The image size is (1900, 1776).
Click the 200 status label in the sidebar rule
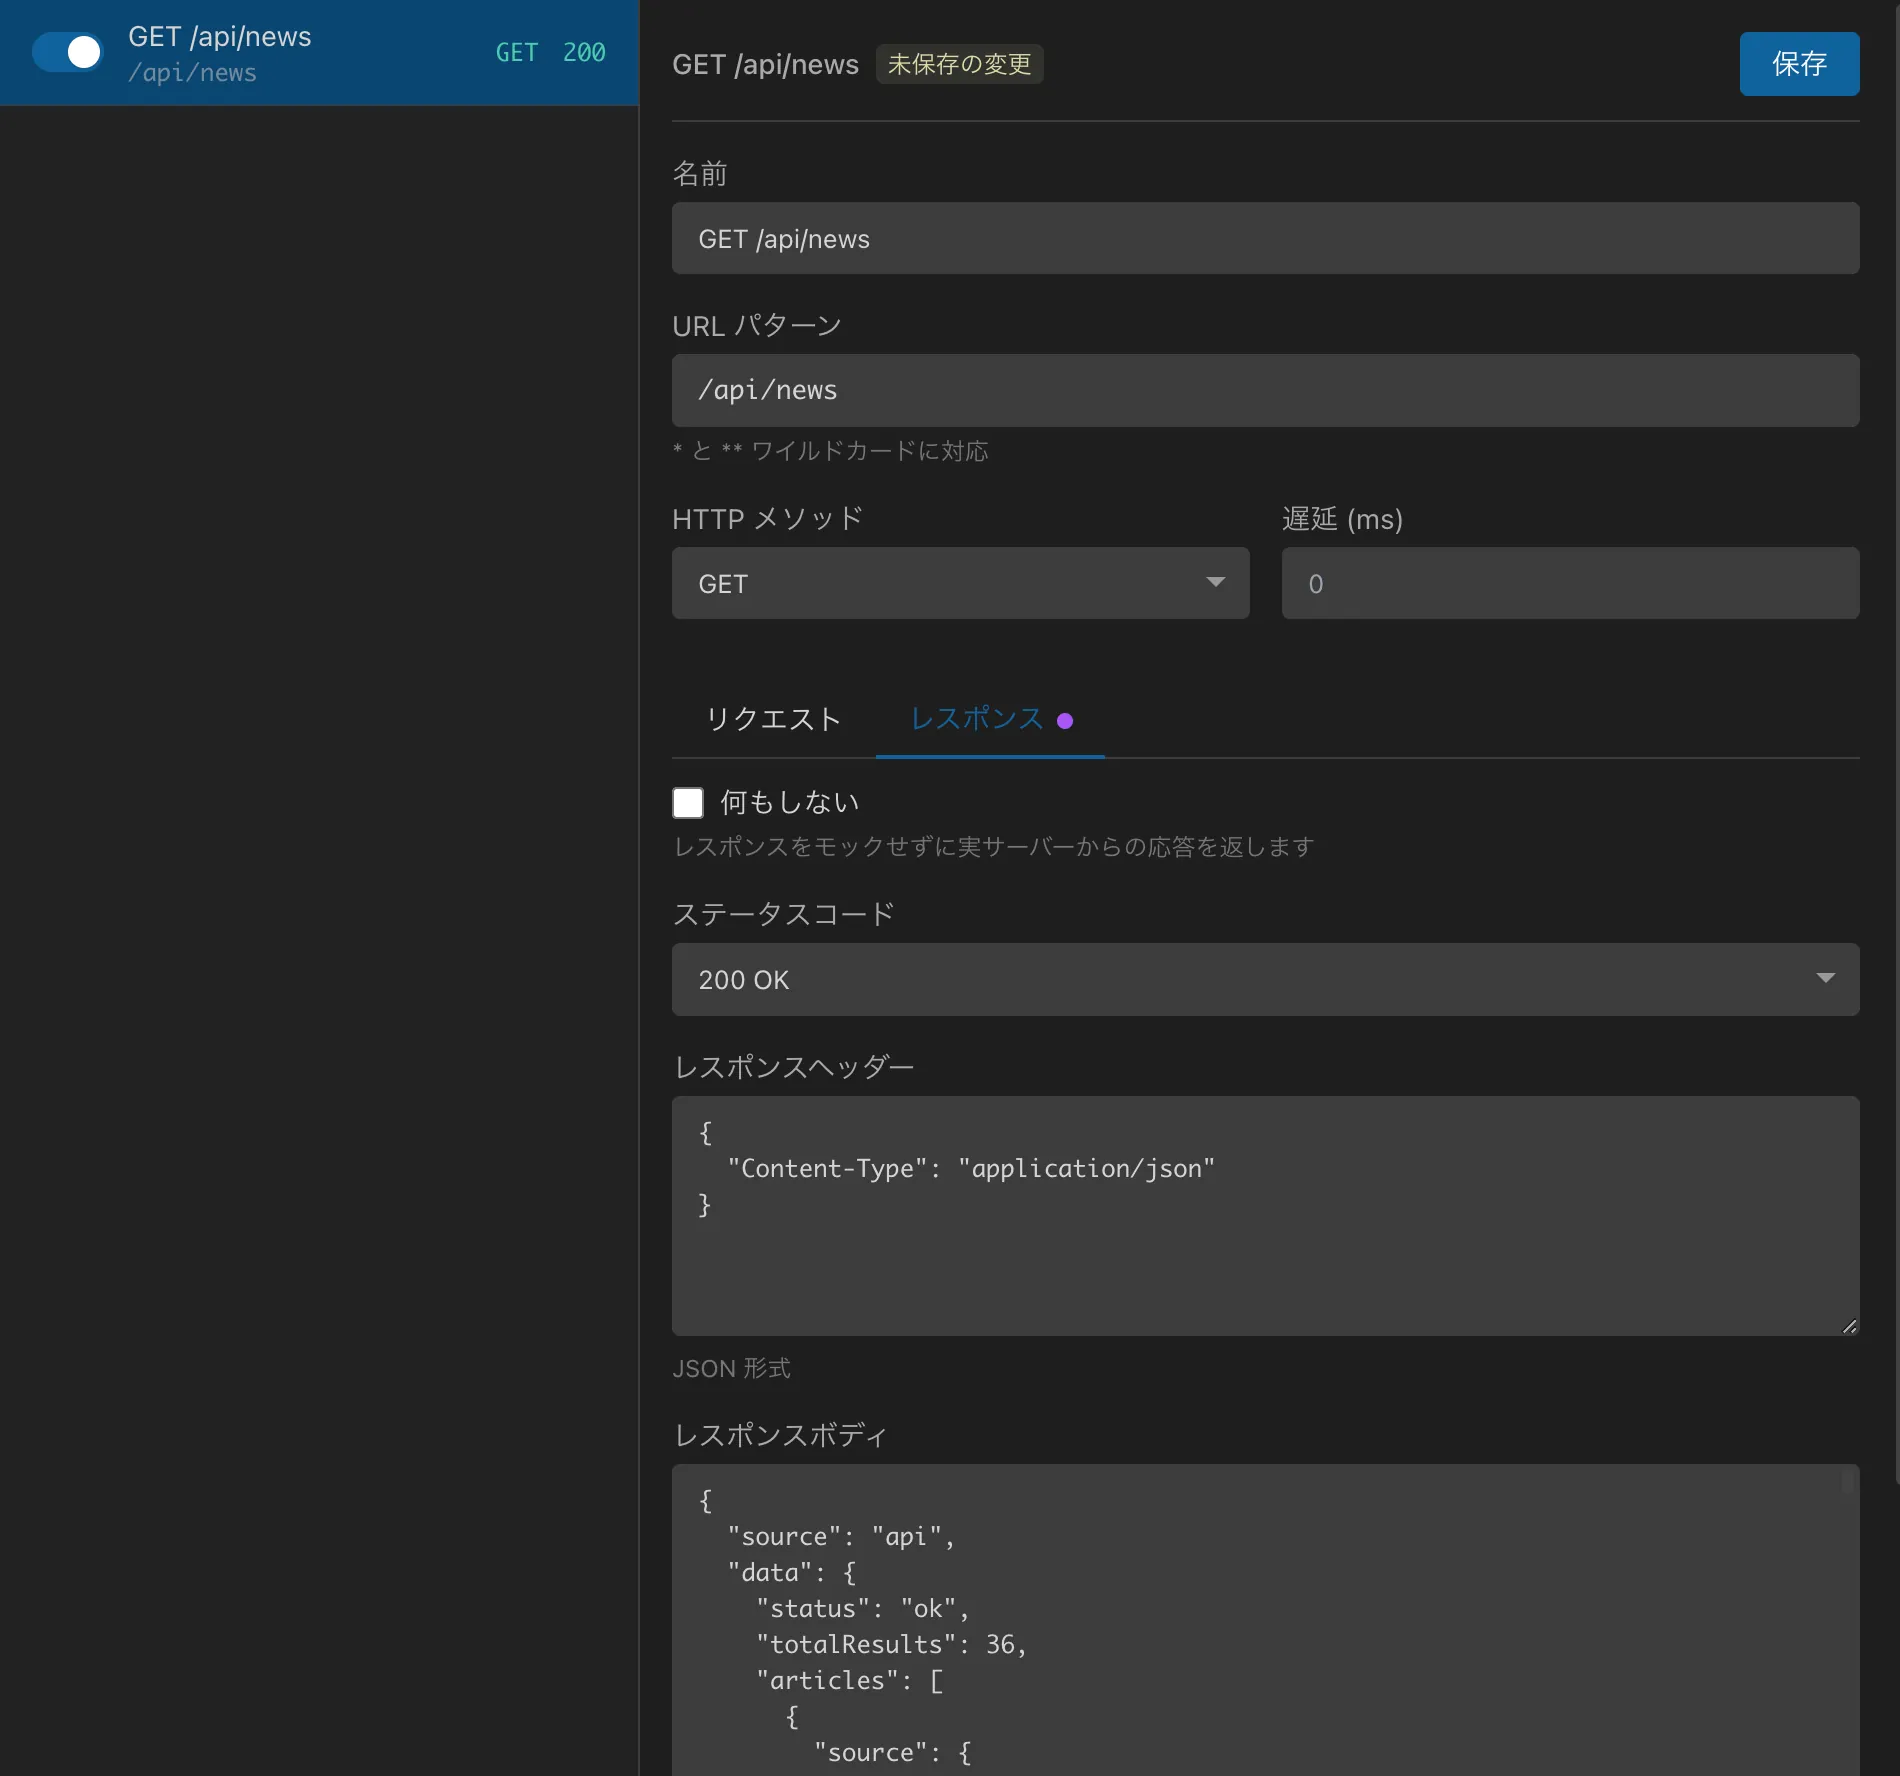point(584,52)
